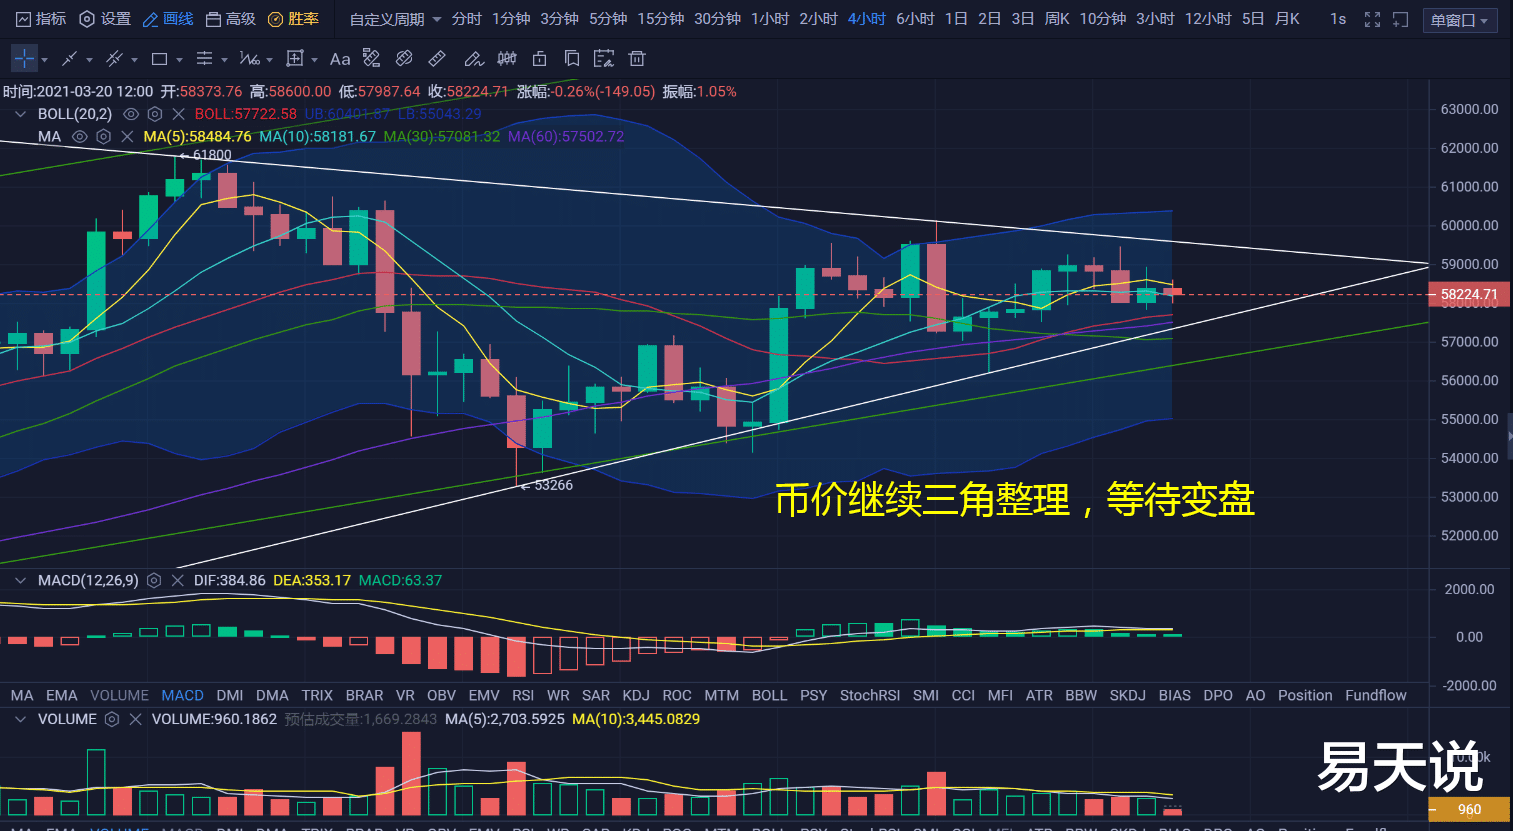Click the candlestick pattern tool icon
This screenshot has width=1513, height=831.
(x=507, y=58)
